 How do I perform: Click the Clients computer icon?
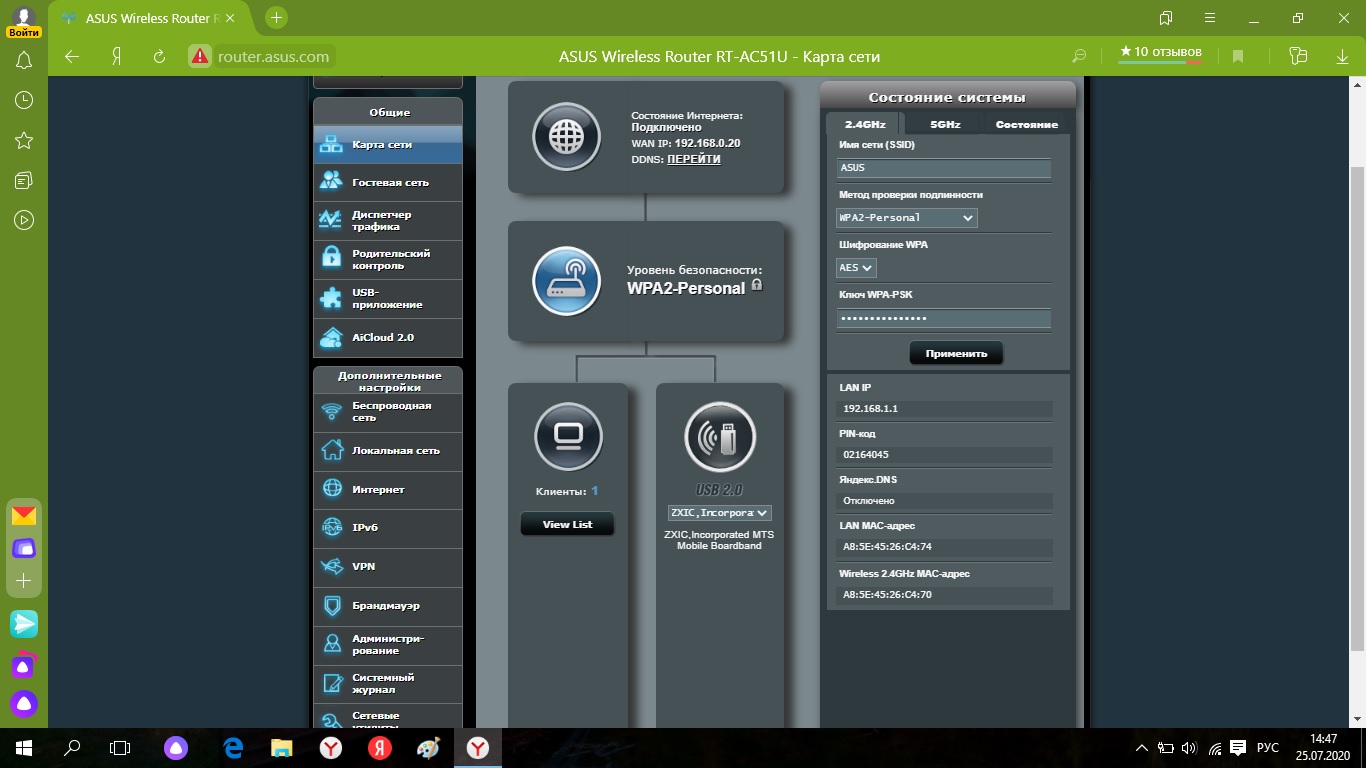coord(568,436)
